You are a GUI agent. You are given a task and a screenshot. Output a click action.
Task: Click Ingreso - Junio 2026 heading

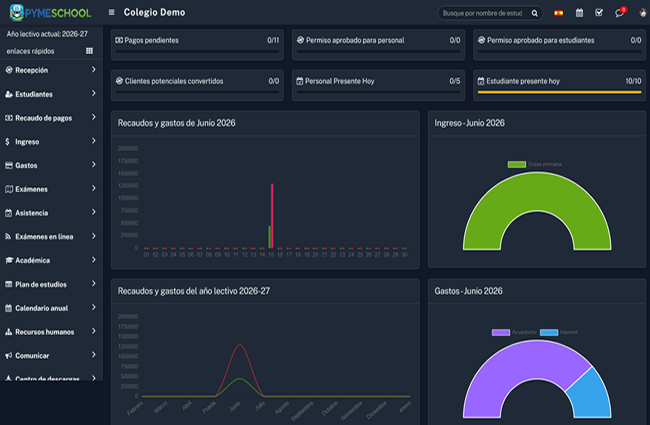[470, 123]
